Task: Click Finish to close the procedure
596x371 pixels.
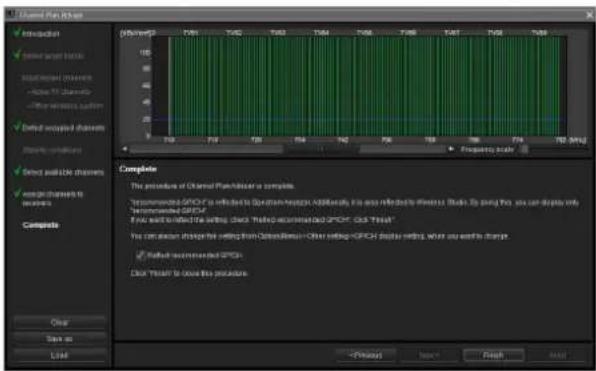Action: [x=493, y=355]
